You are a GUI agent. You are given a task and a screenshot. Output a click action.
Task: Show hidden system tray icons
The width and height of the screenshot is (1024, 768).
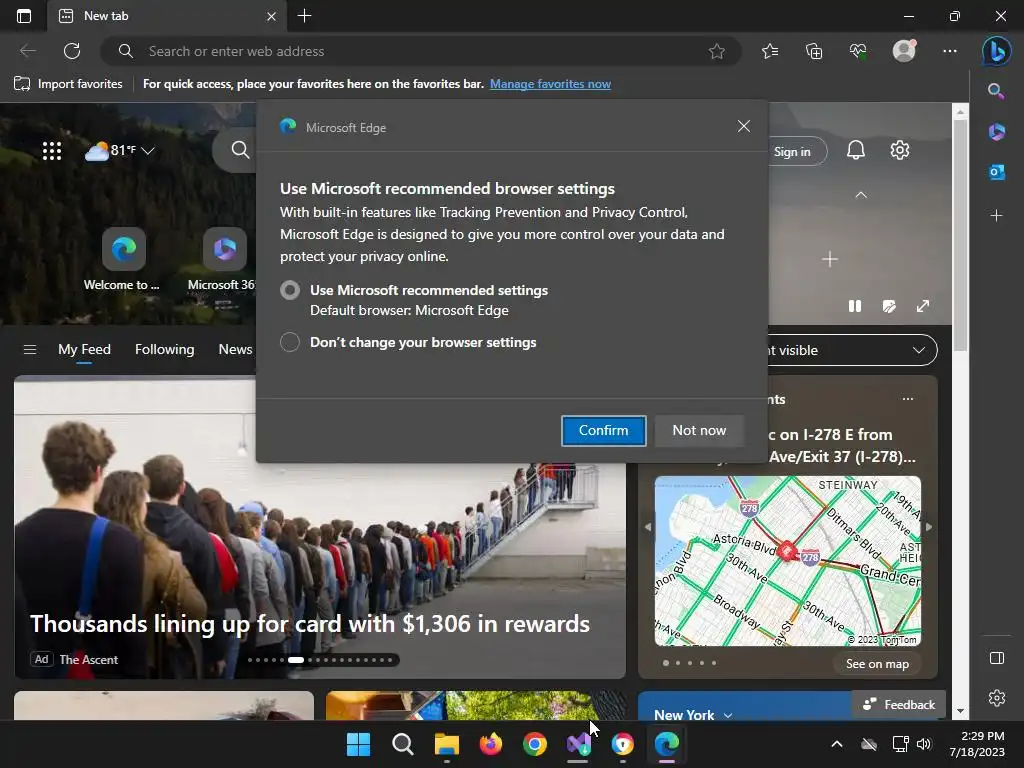coord(837,744)
